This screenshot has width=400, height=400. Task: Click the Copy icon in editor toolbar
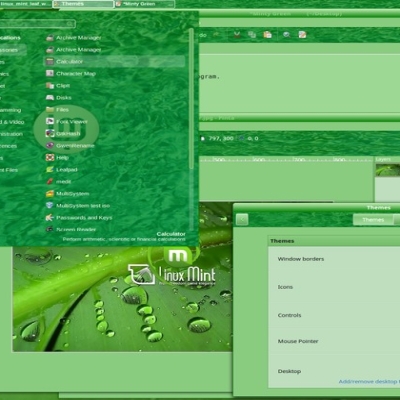[252, 34]
